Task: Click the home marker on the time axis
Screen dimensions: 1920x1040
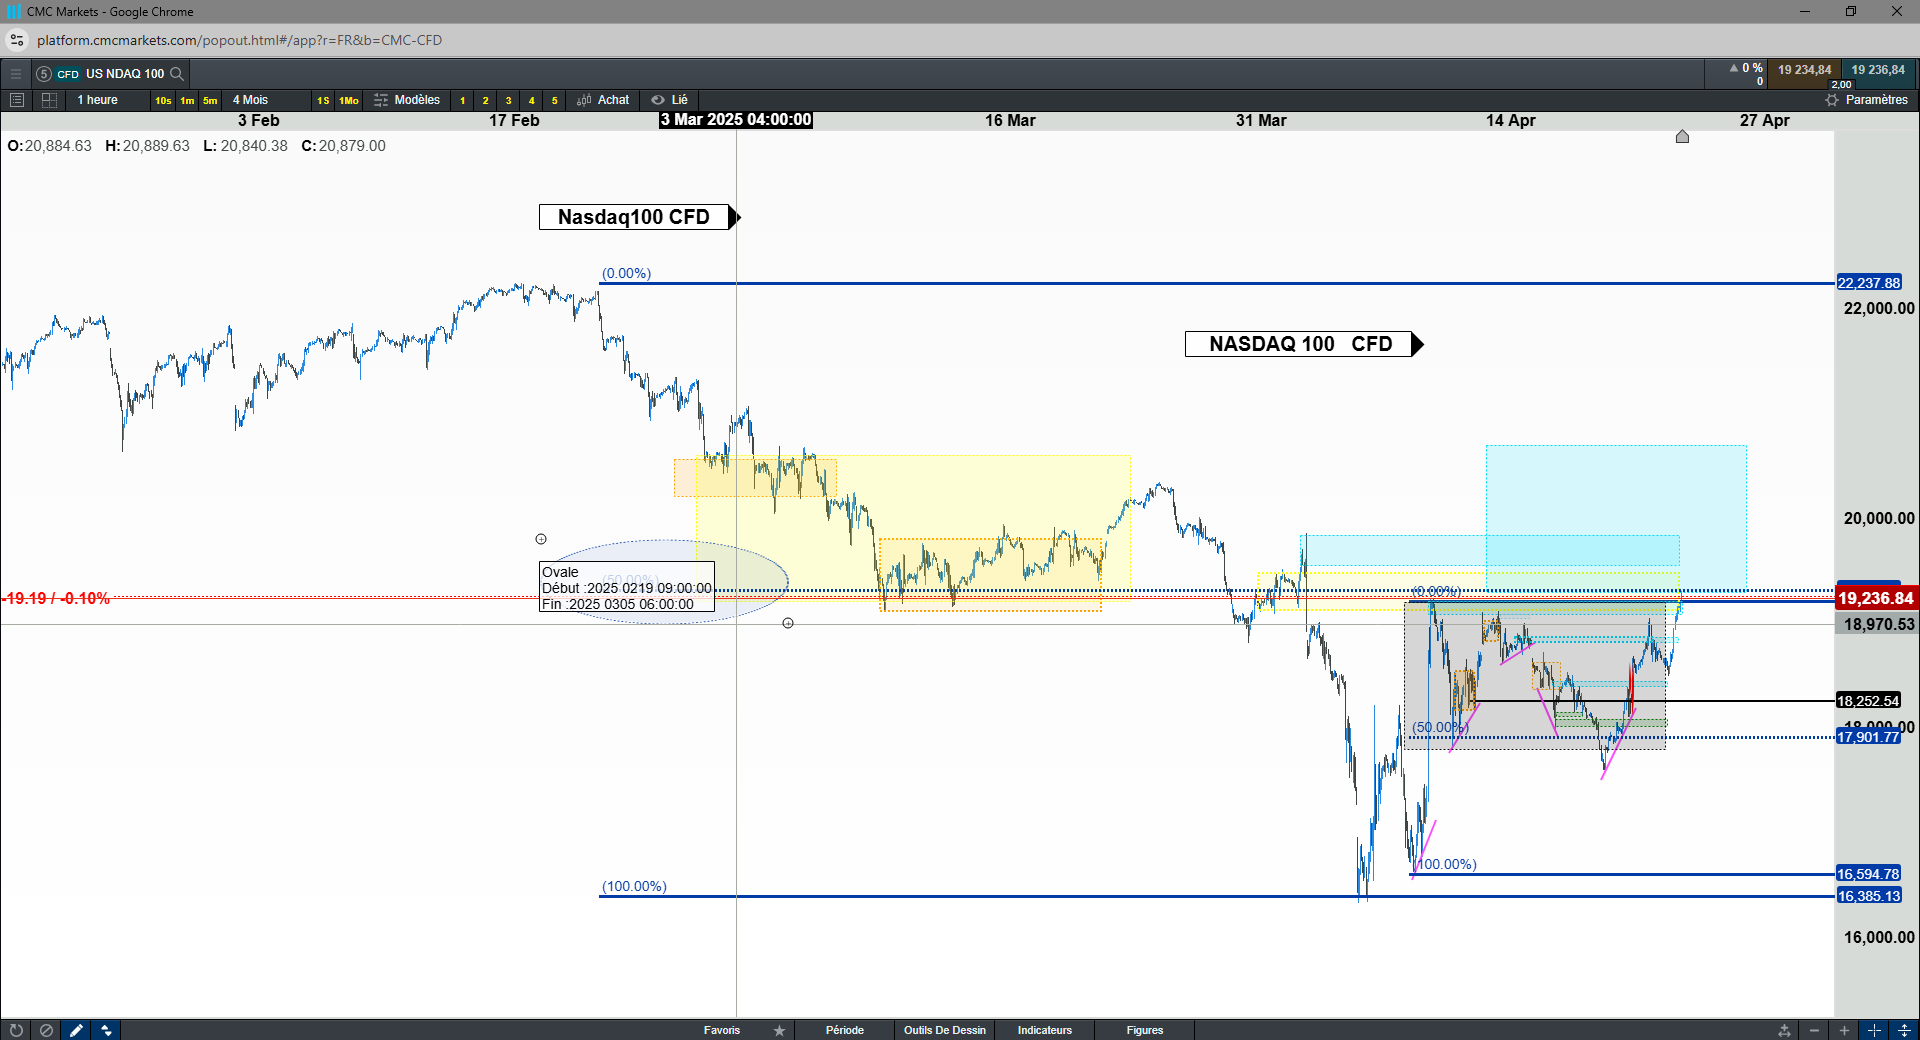Action: [x=1682, y=136]
